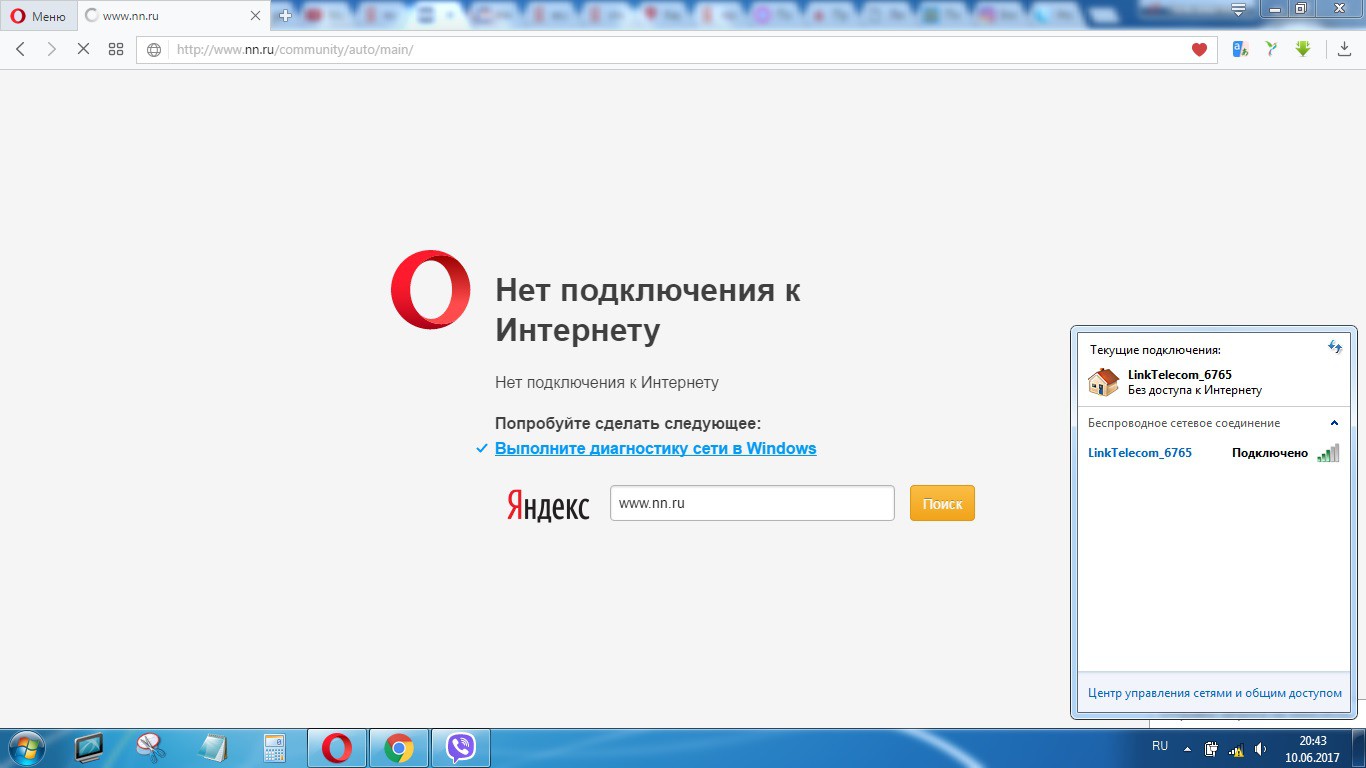The width and height of the screenshot is (1366, 768).
Task: Open the Windows Start button
Action: [25, 748]
